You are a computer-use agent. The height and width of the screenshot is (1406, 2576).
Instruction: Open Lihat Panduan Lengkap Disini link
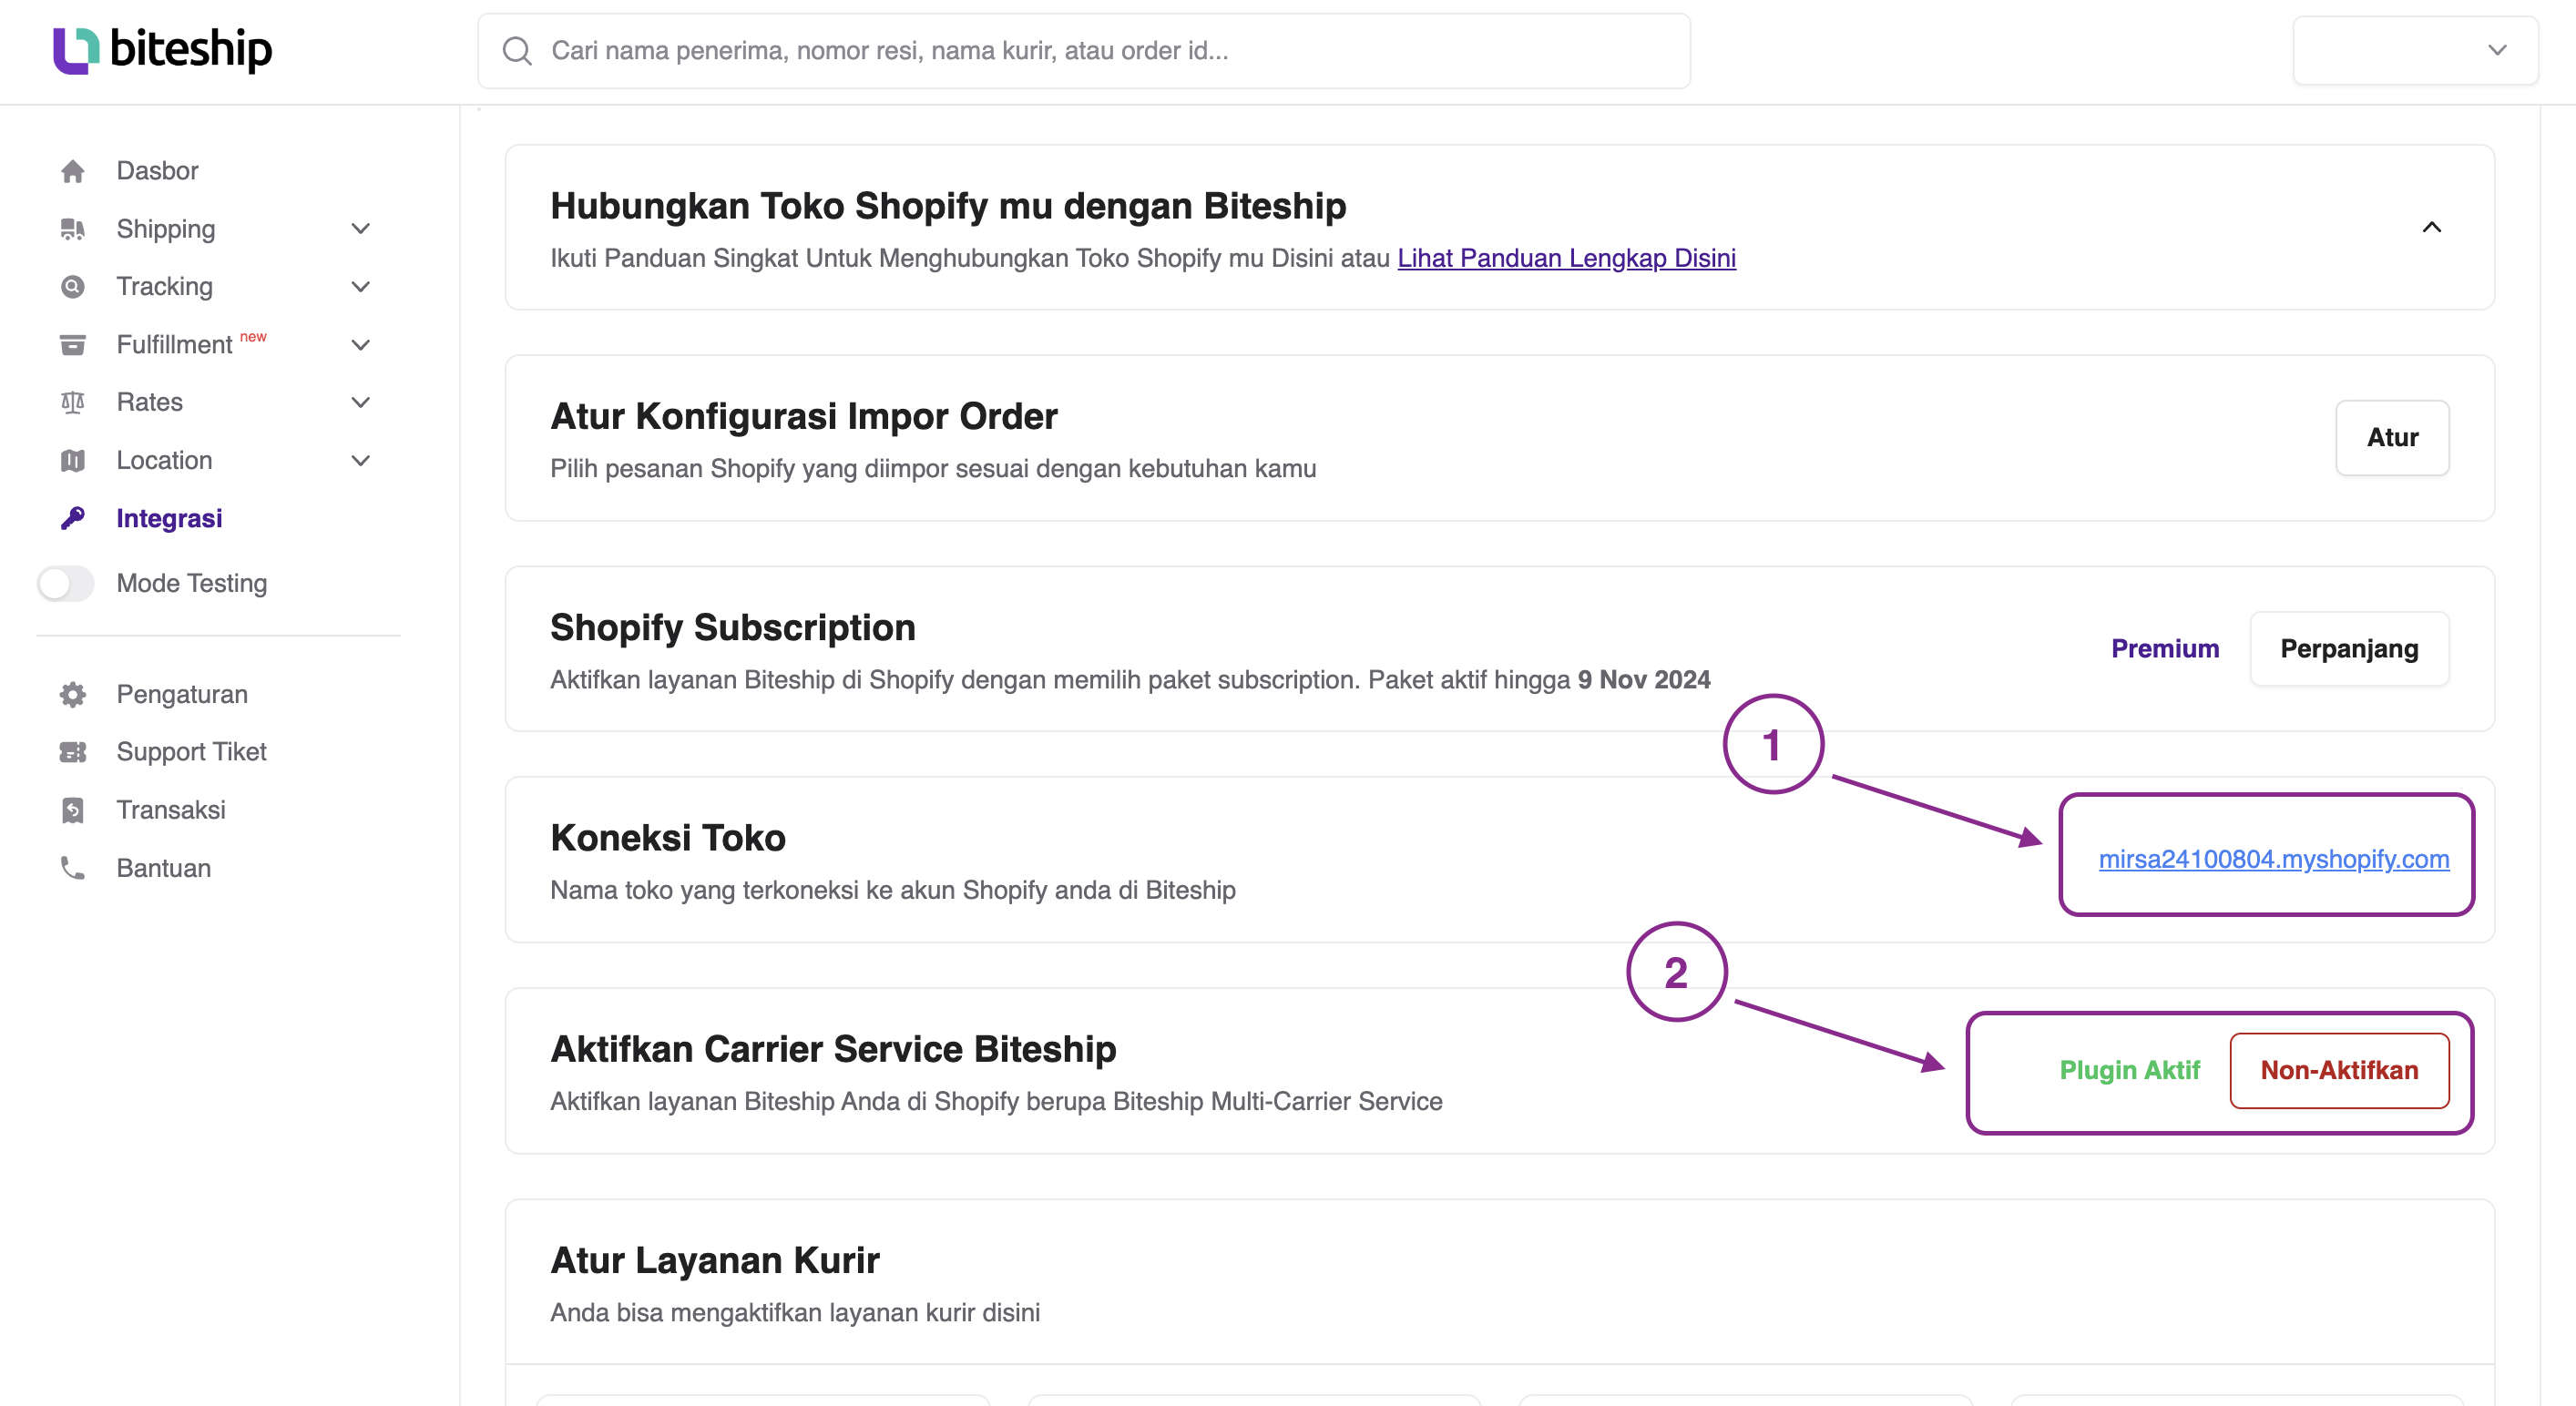pyautogui.click(x=1566, y=258)
